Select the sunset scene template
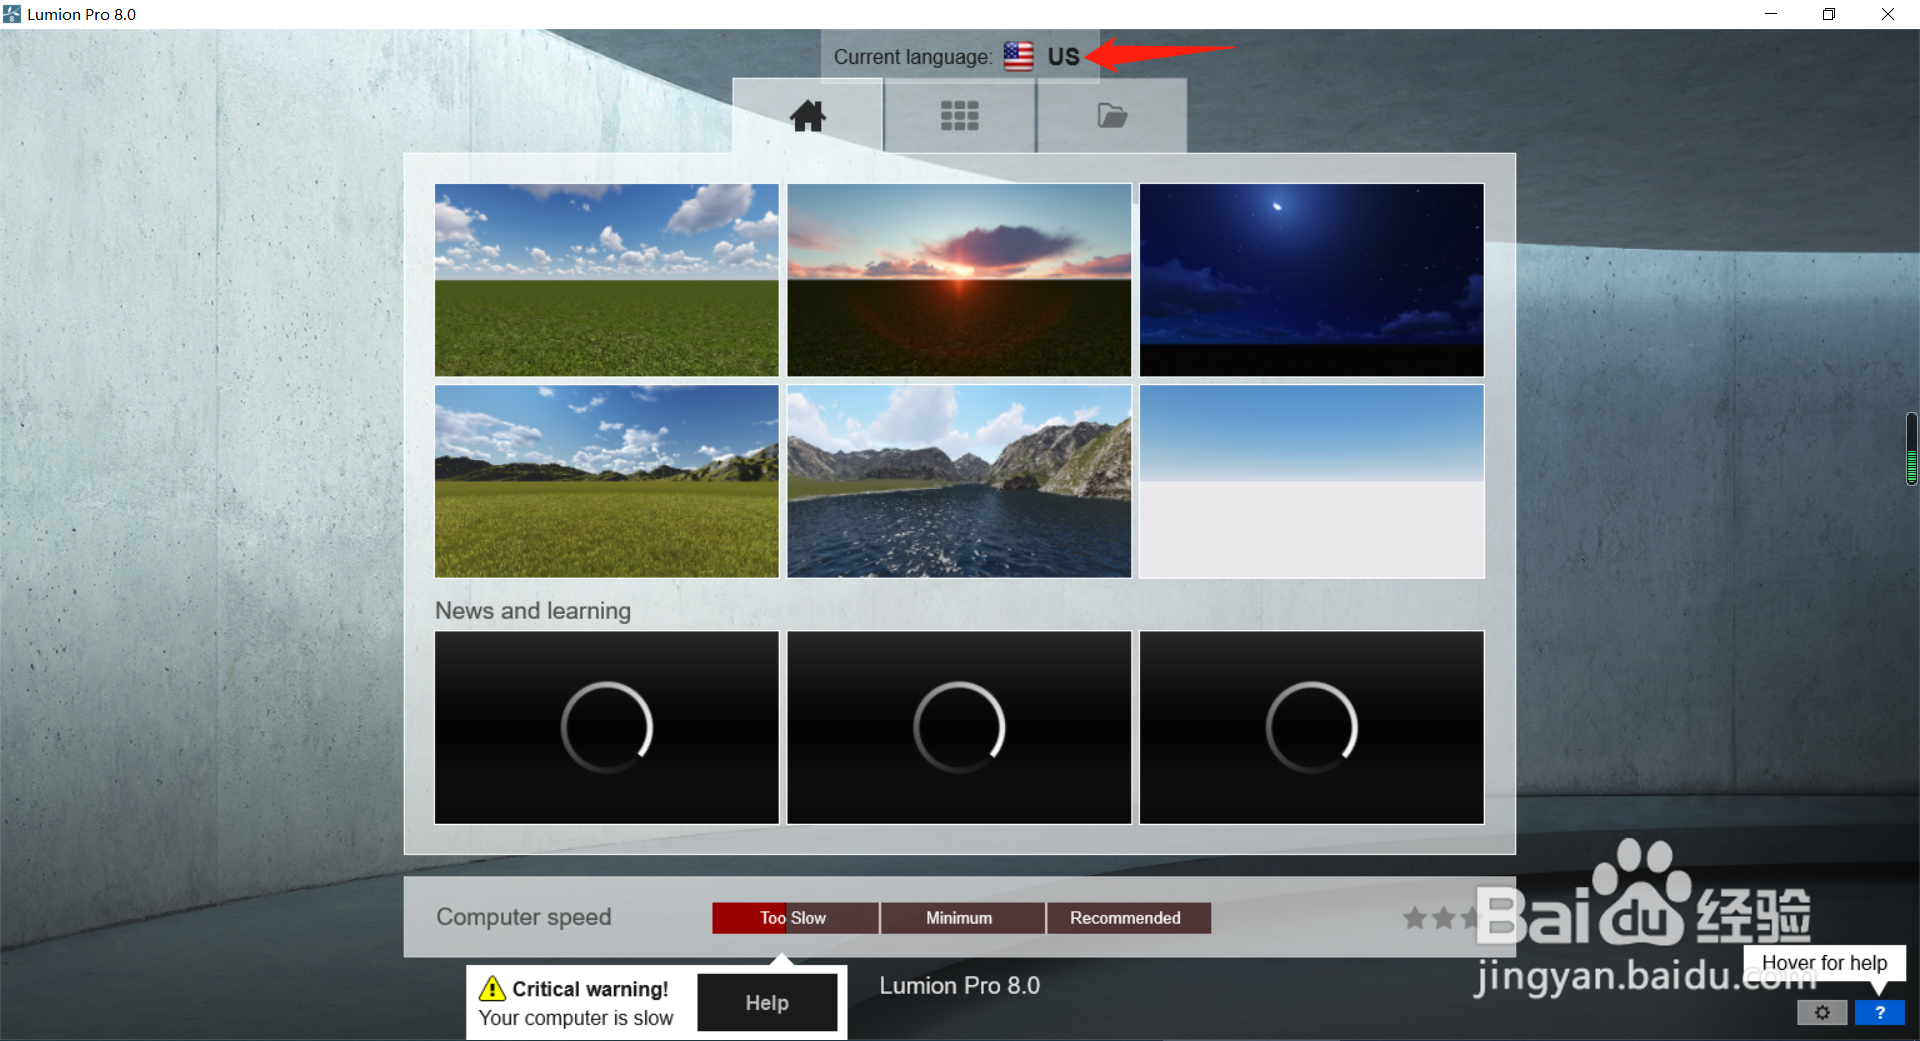Screen dimensions: 1920x1041 959,280
